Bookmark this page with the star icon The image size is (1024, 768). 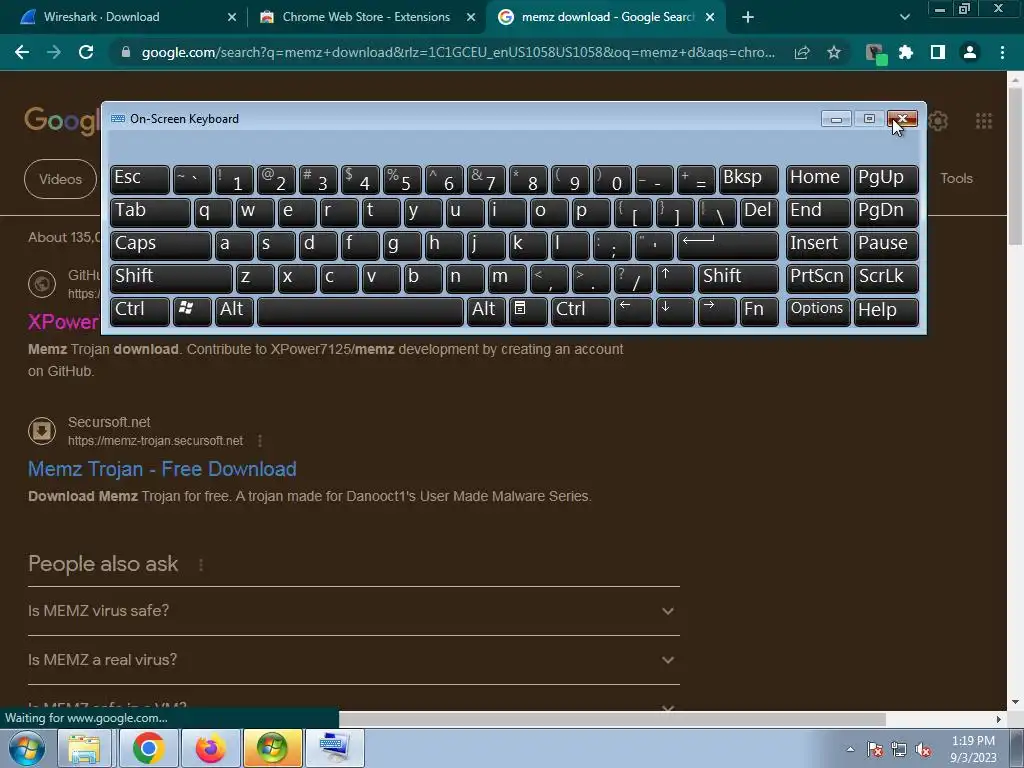click(x=834, y=52)
